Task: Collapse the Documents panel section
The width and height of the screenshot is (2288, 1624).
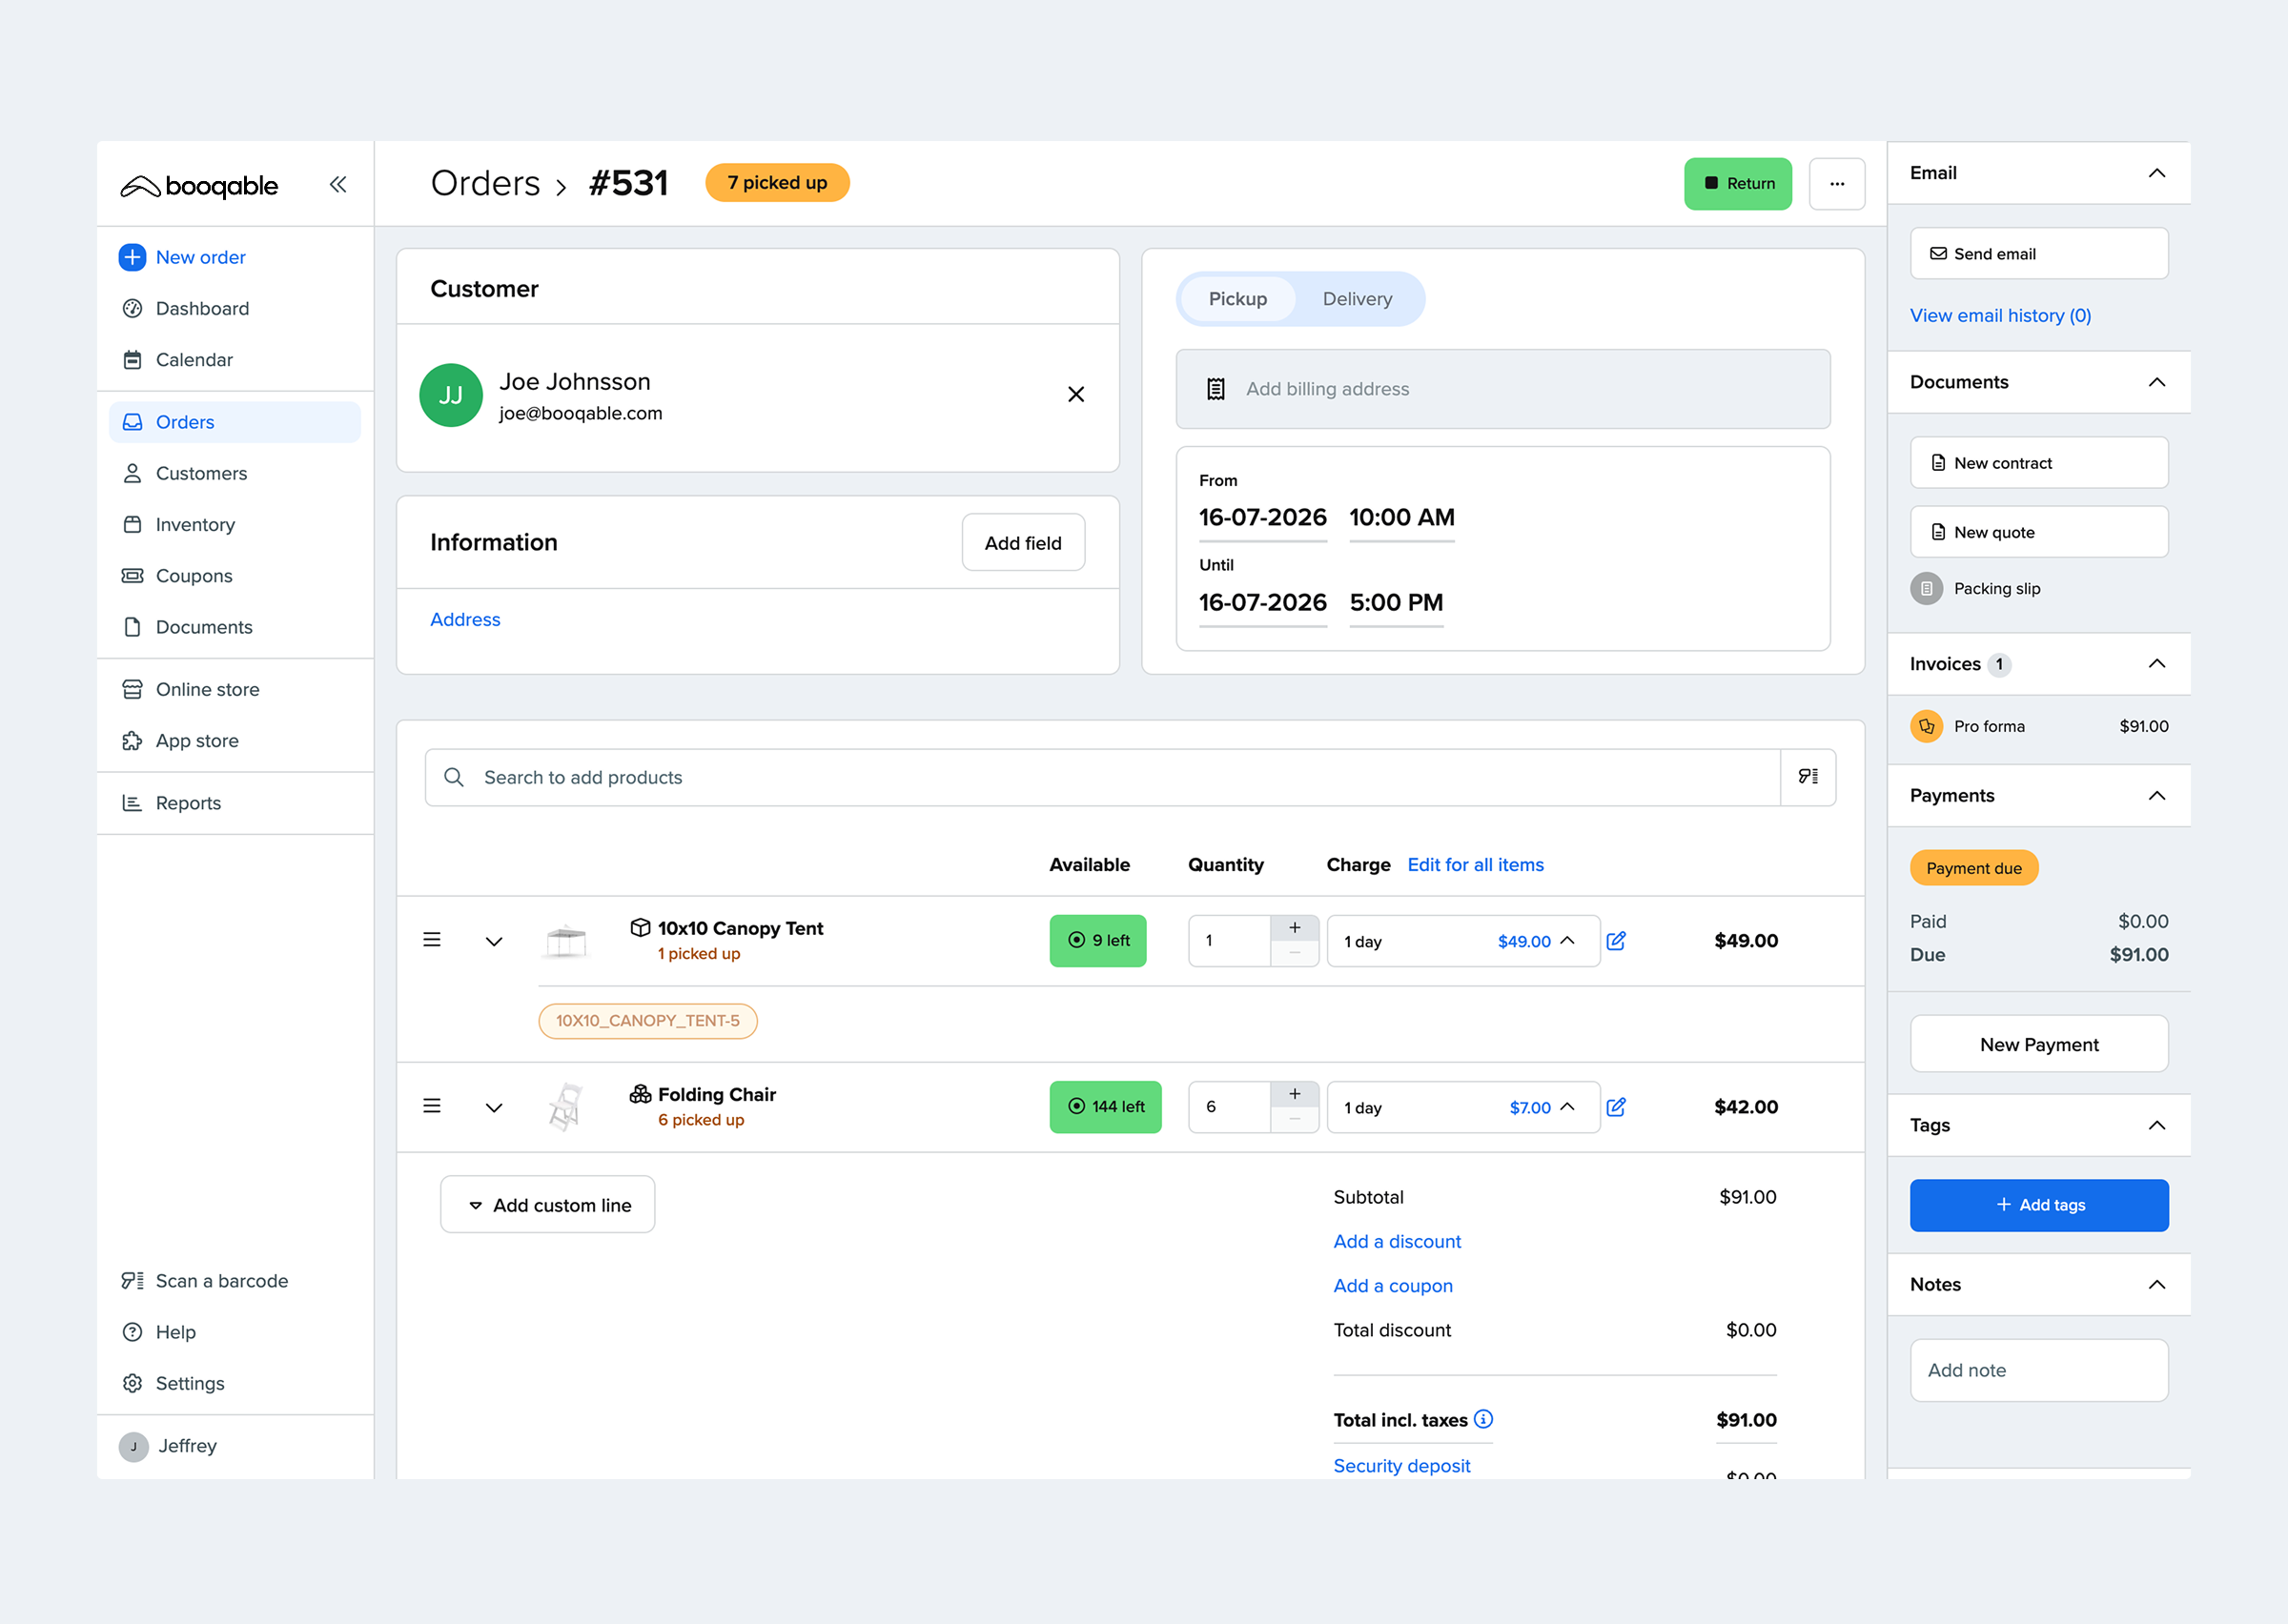Action: (x=2156, y=382)
